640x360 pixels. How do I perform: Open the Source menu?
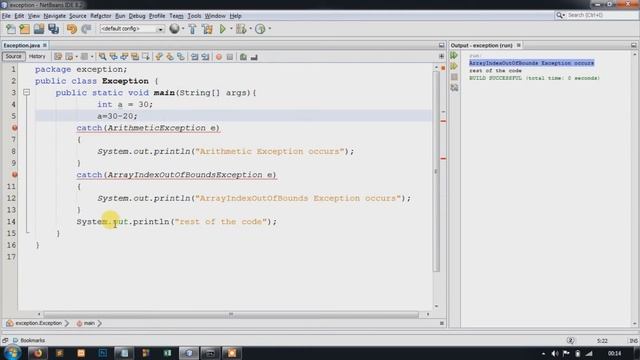78,16
